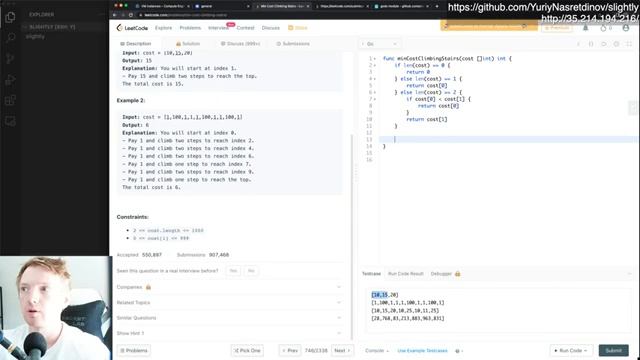The width and height of the screenshot is (640, 360).
Task: Open the Contest nav item
Action: pos(245,28)
